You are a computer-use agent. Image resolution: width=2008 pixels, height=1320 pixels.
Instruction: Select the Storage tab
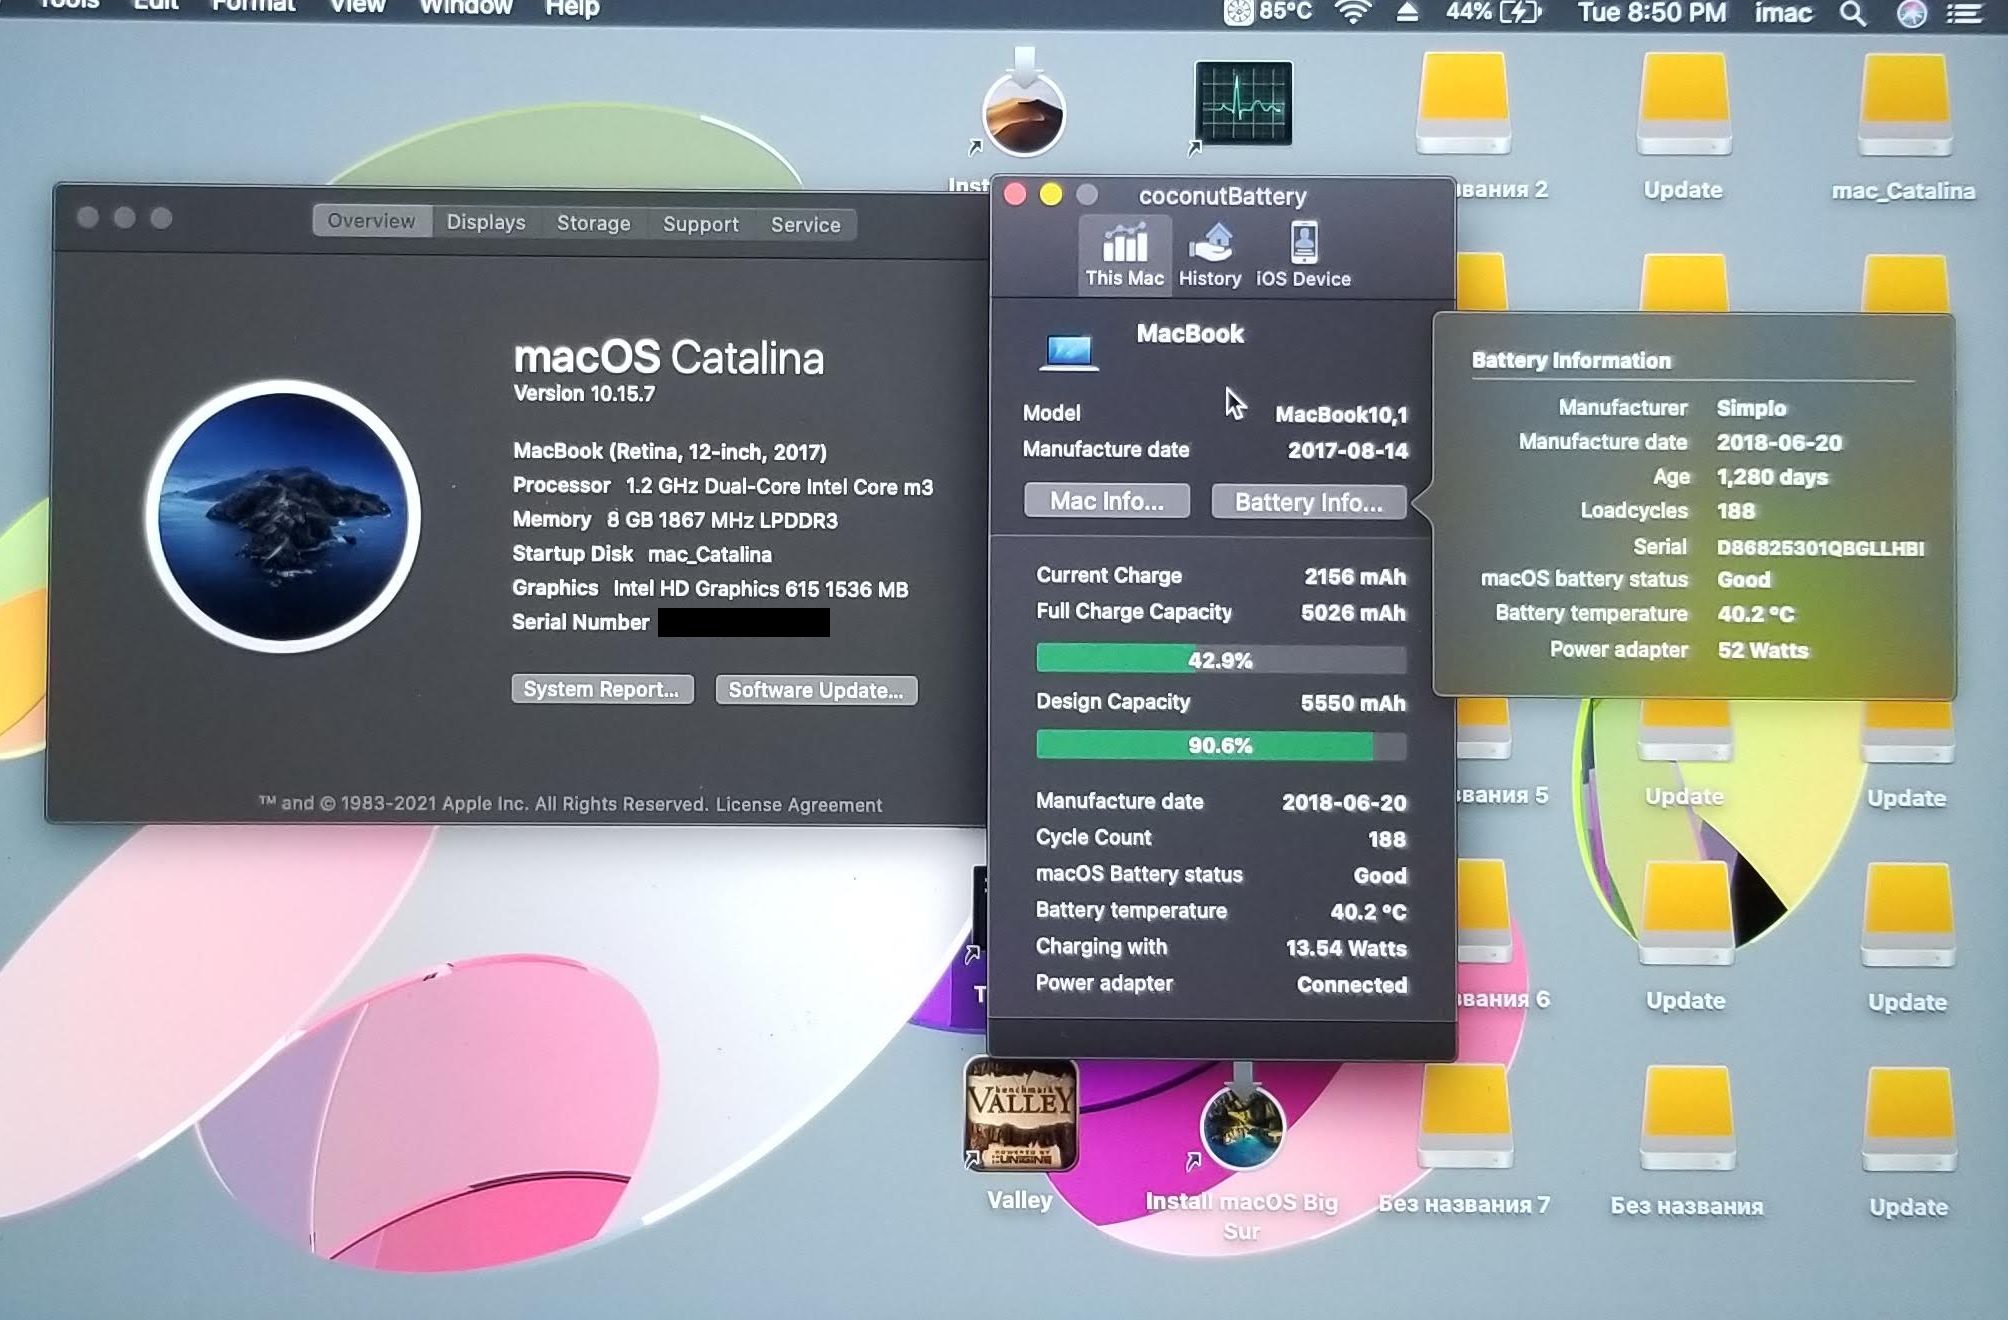[593, 223]
